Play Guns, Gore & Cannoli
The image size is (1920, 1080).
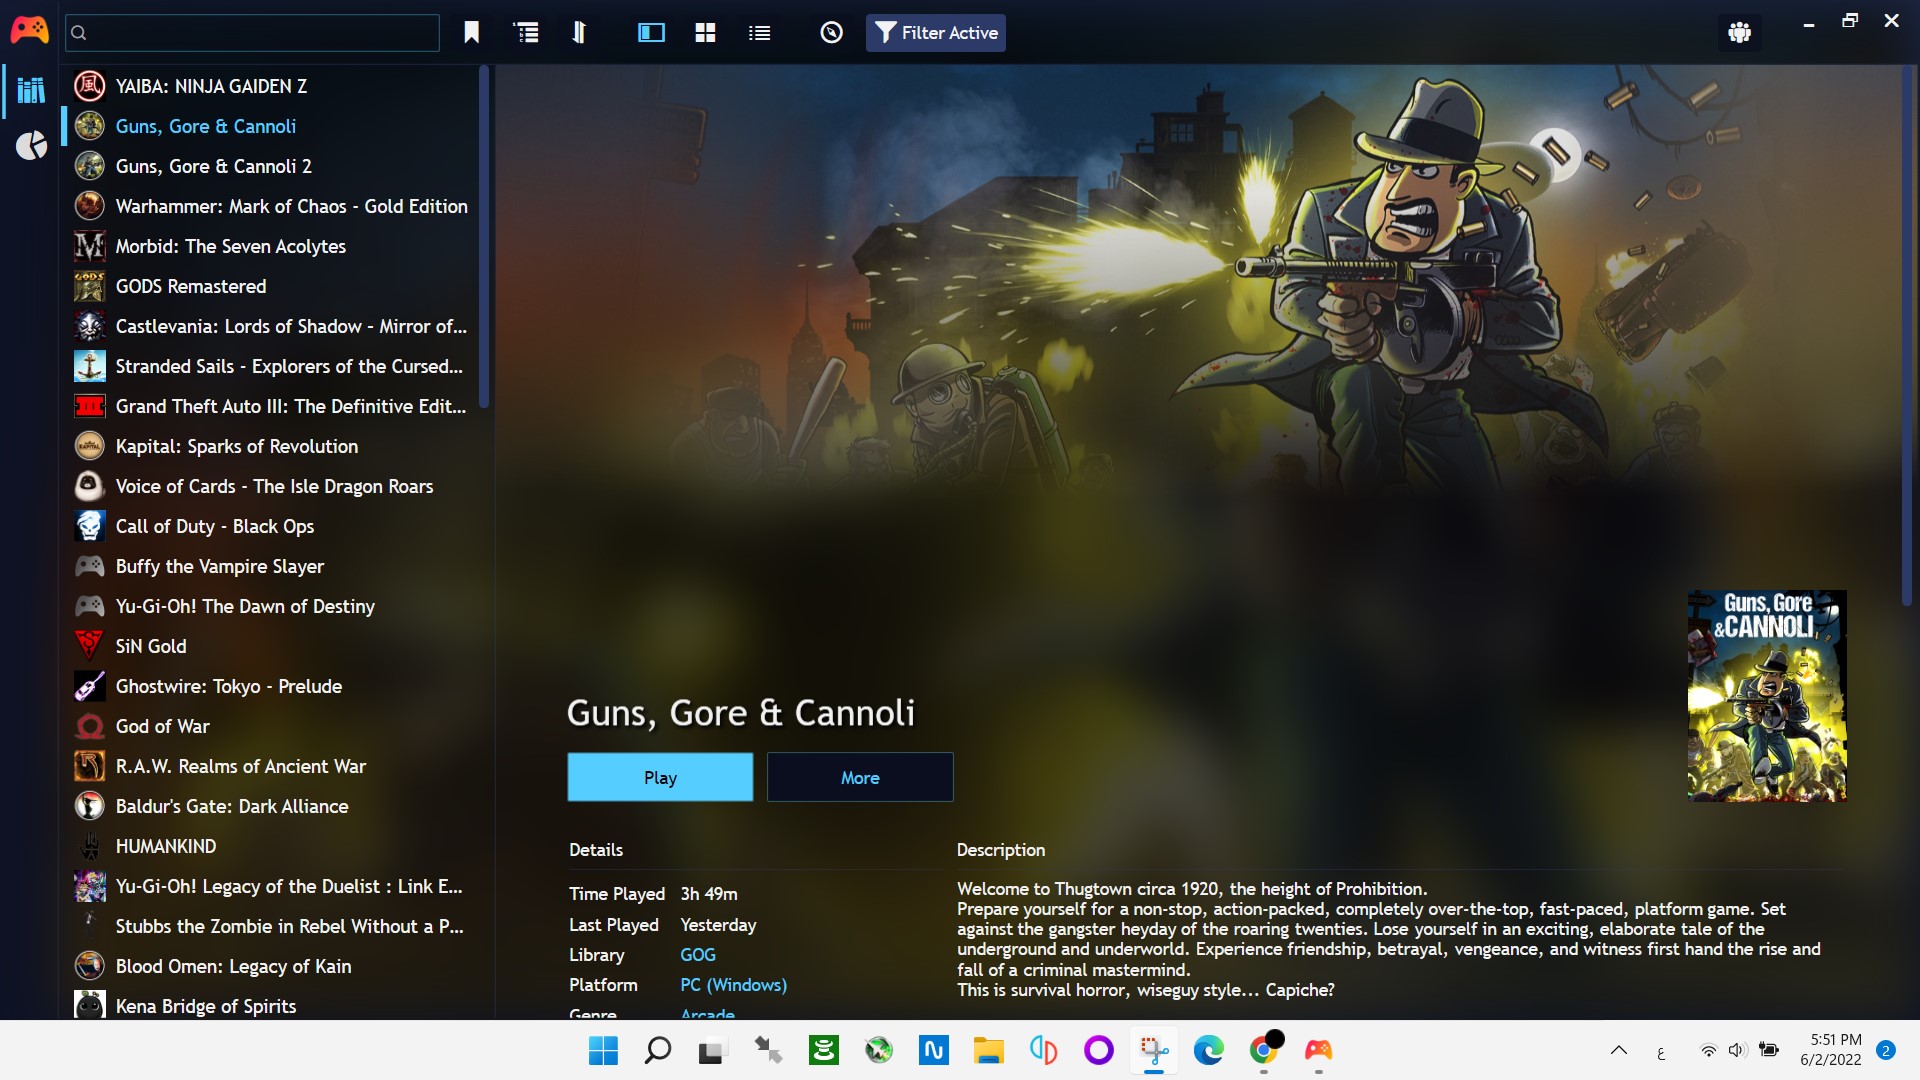[660, 777]
